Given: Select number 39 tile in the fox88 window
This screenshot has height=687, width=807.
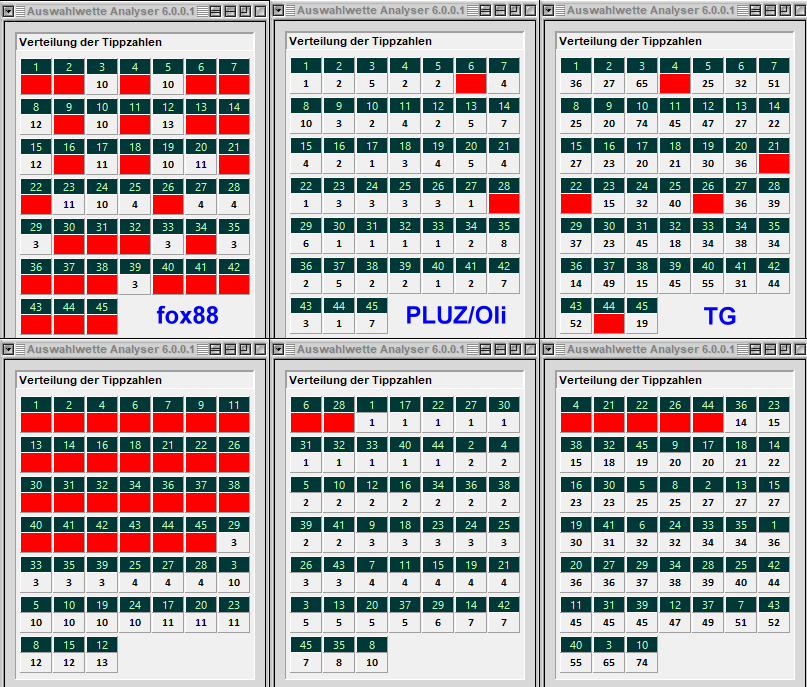Looking at the screenshot, I should tap(135, 267).
